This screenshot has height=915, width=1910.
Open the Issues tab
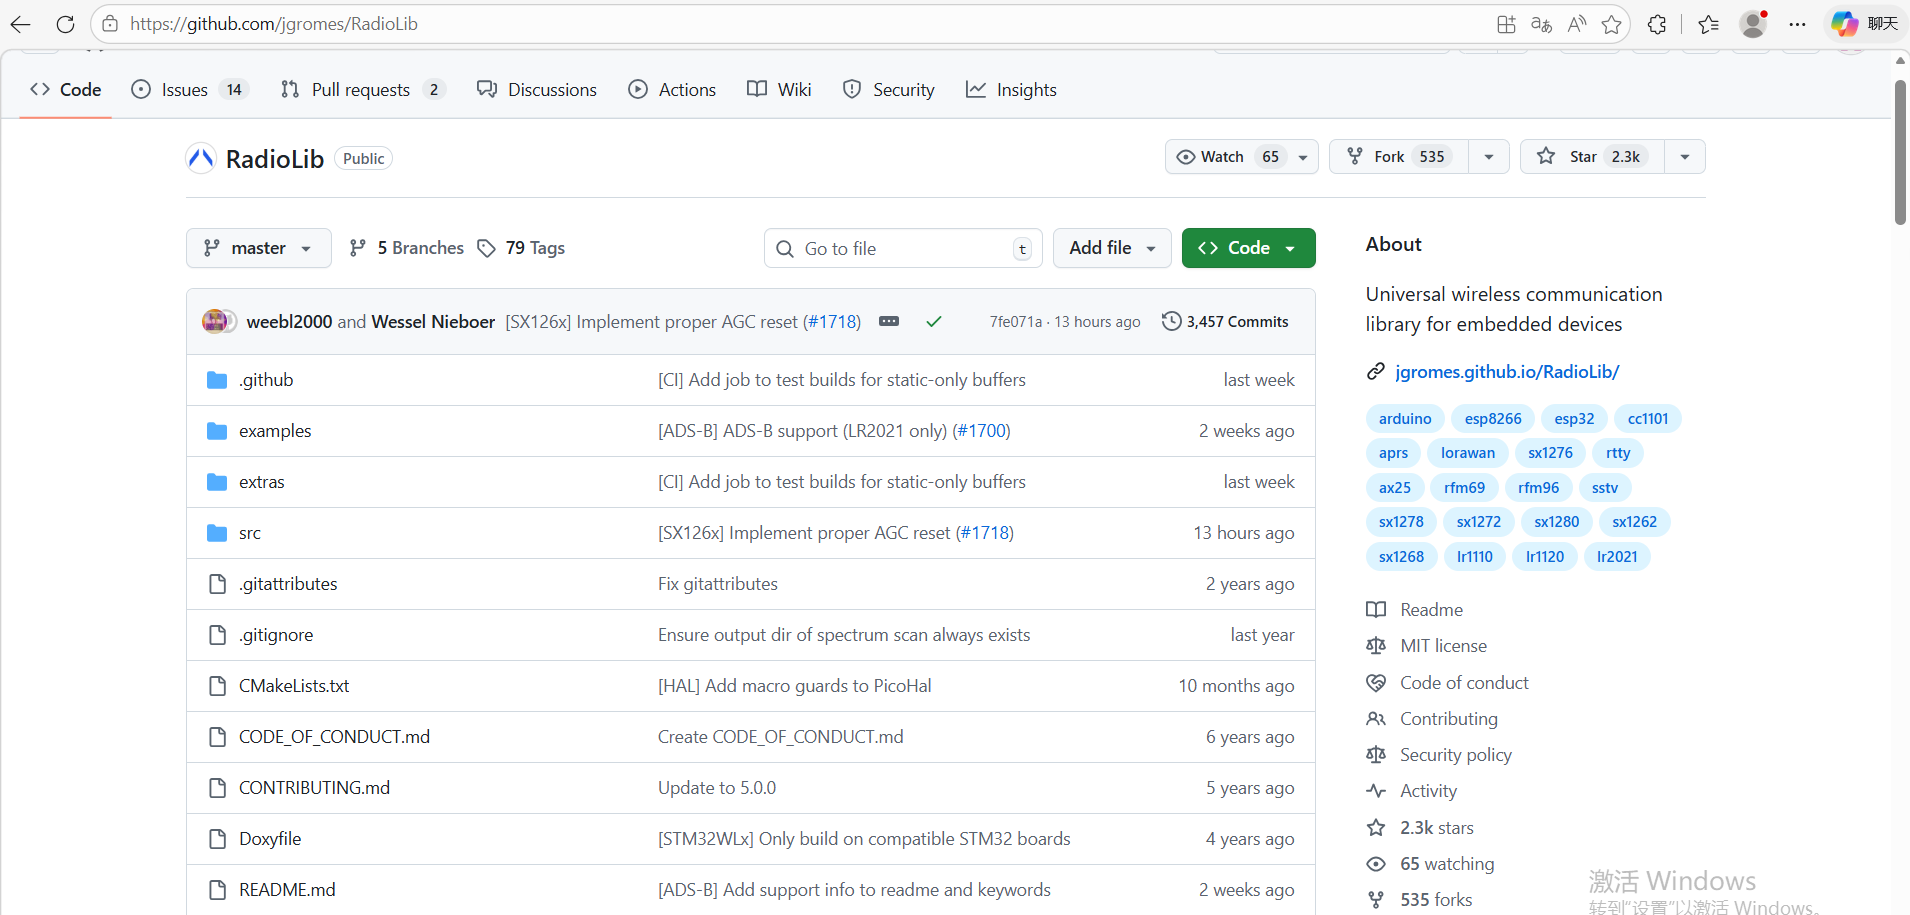190,90
